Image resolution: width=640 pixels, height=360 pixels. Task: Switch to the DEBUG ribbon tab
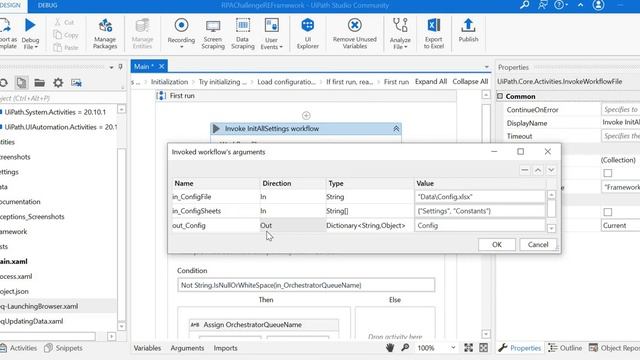coord(47,5)
